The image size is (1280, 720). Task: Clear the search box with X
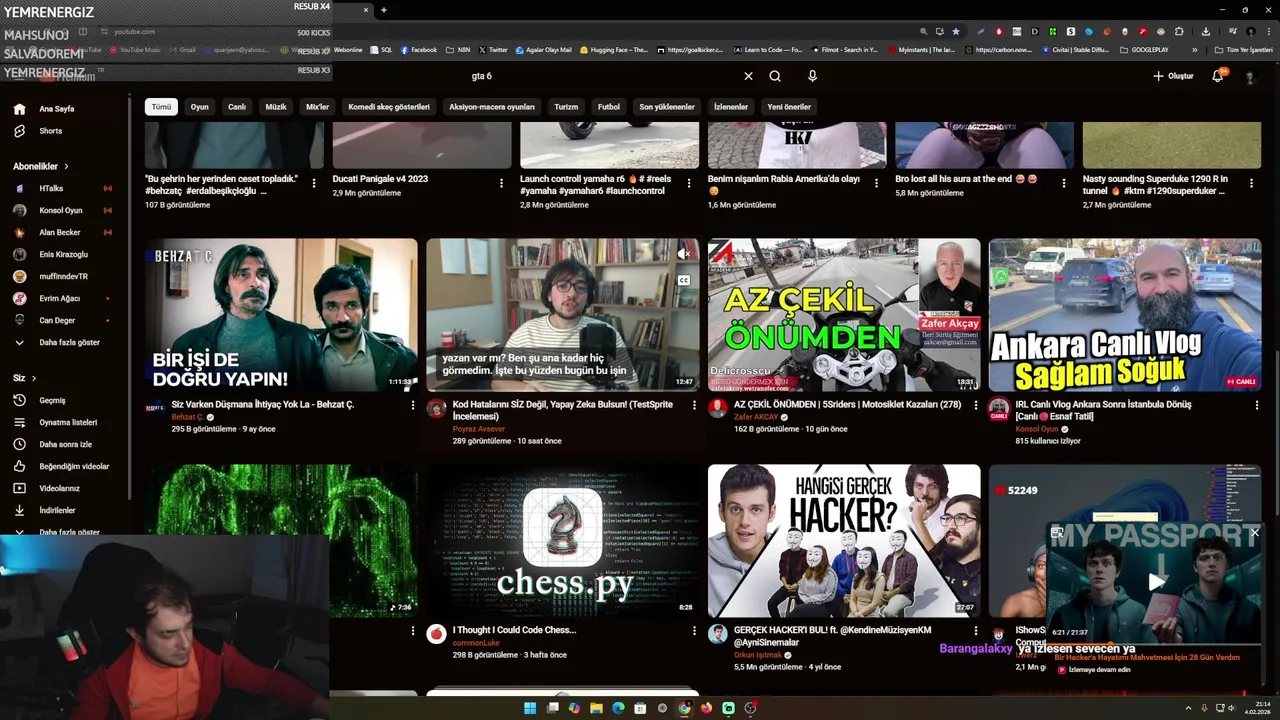pos(748,76)
